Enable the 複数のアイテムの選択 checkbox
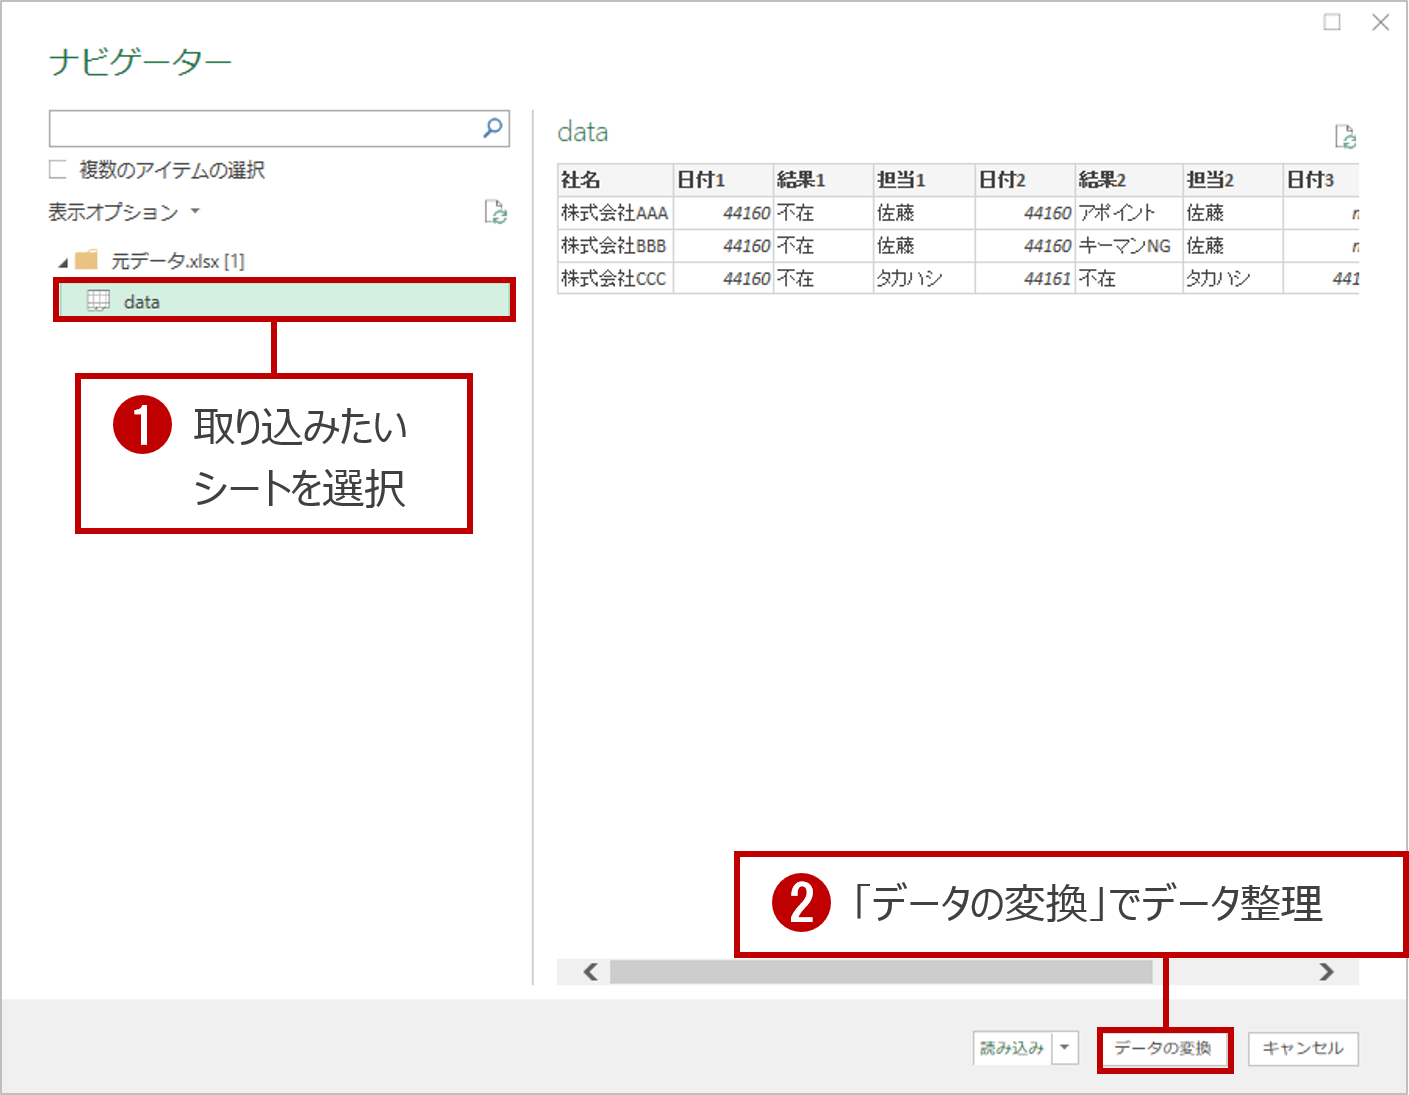1409x1095 pixels. tap(56, 169)
